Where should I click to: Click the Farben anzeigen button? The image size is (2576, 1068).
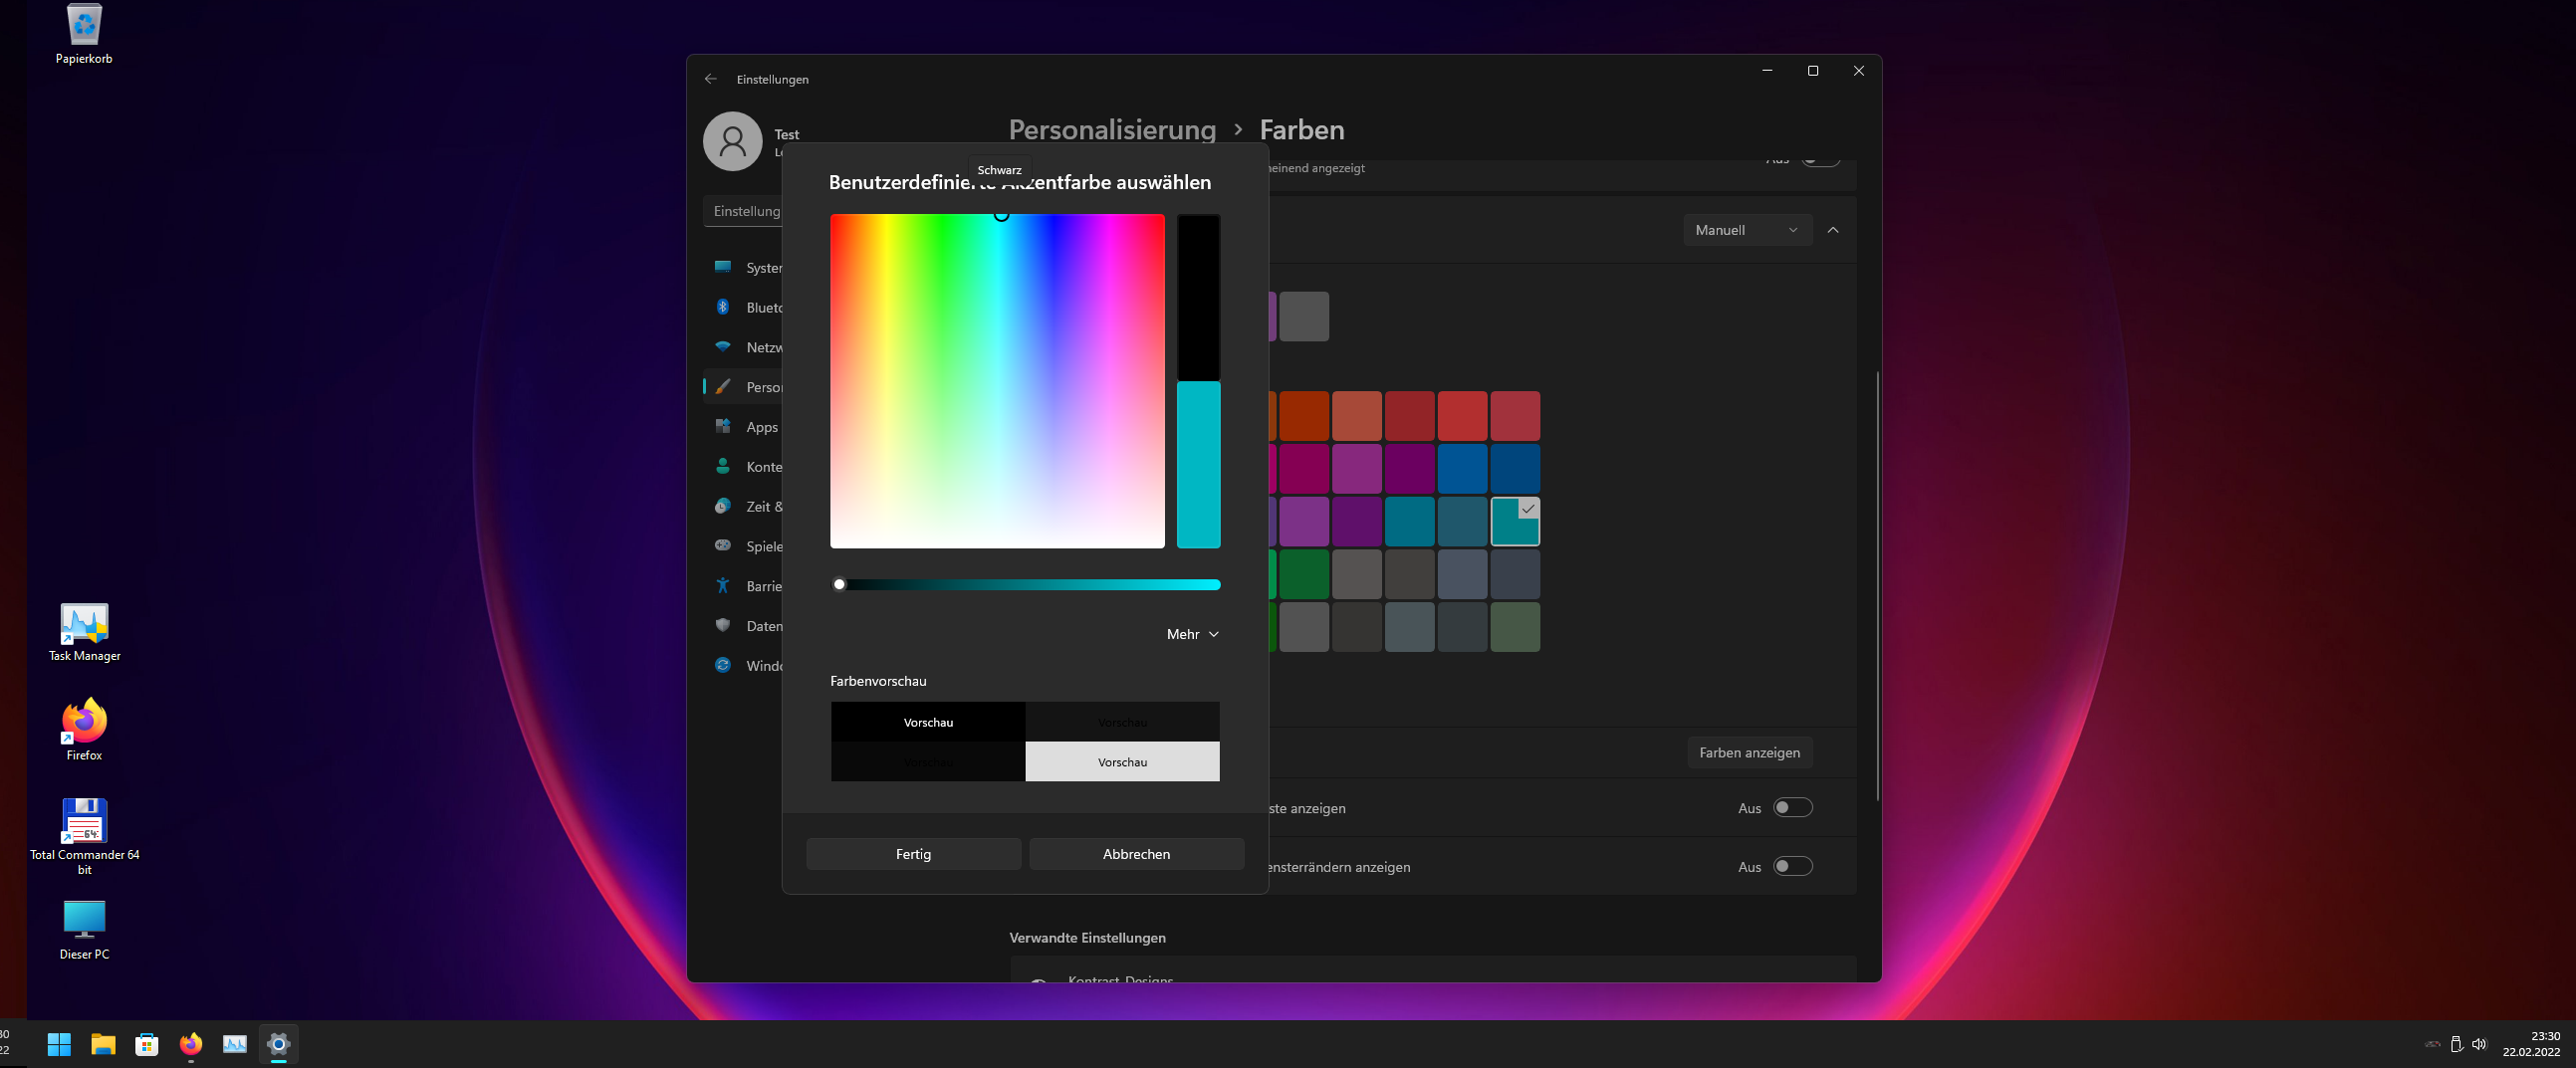pos(1749,753)
